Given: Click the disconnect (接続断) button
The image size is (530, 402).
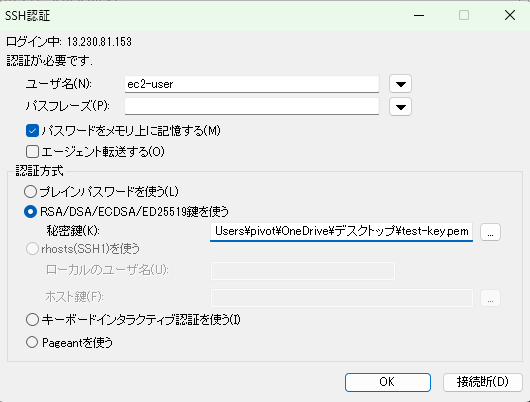Looking at the screenshot, I should (x=483, y=382).
